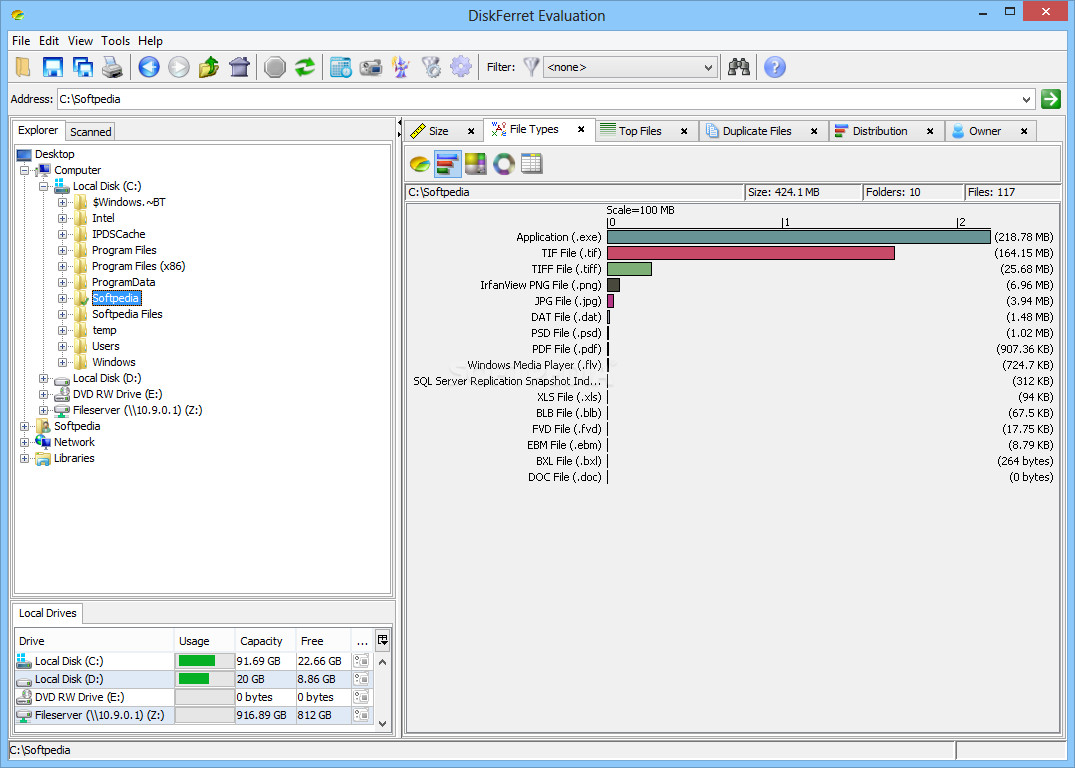1075x768 pixels.
Task: Open the Distribution tab
Action: point(880,131)
